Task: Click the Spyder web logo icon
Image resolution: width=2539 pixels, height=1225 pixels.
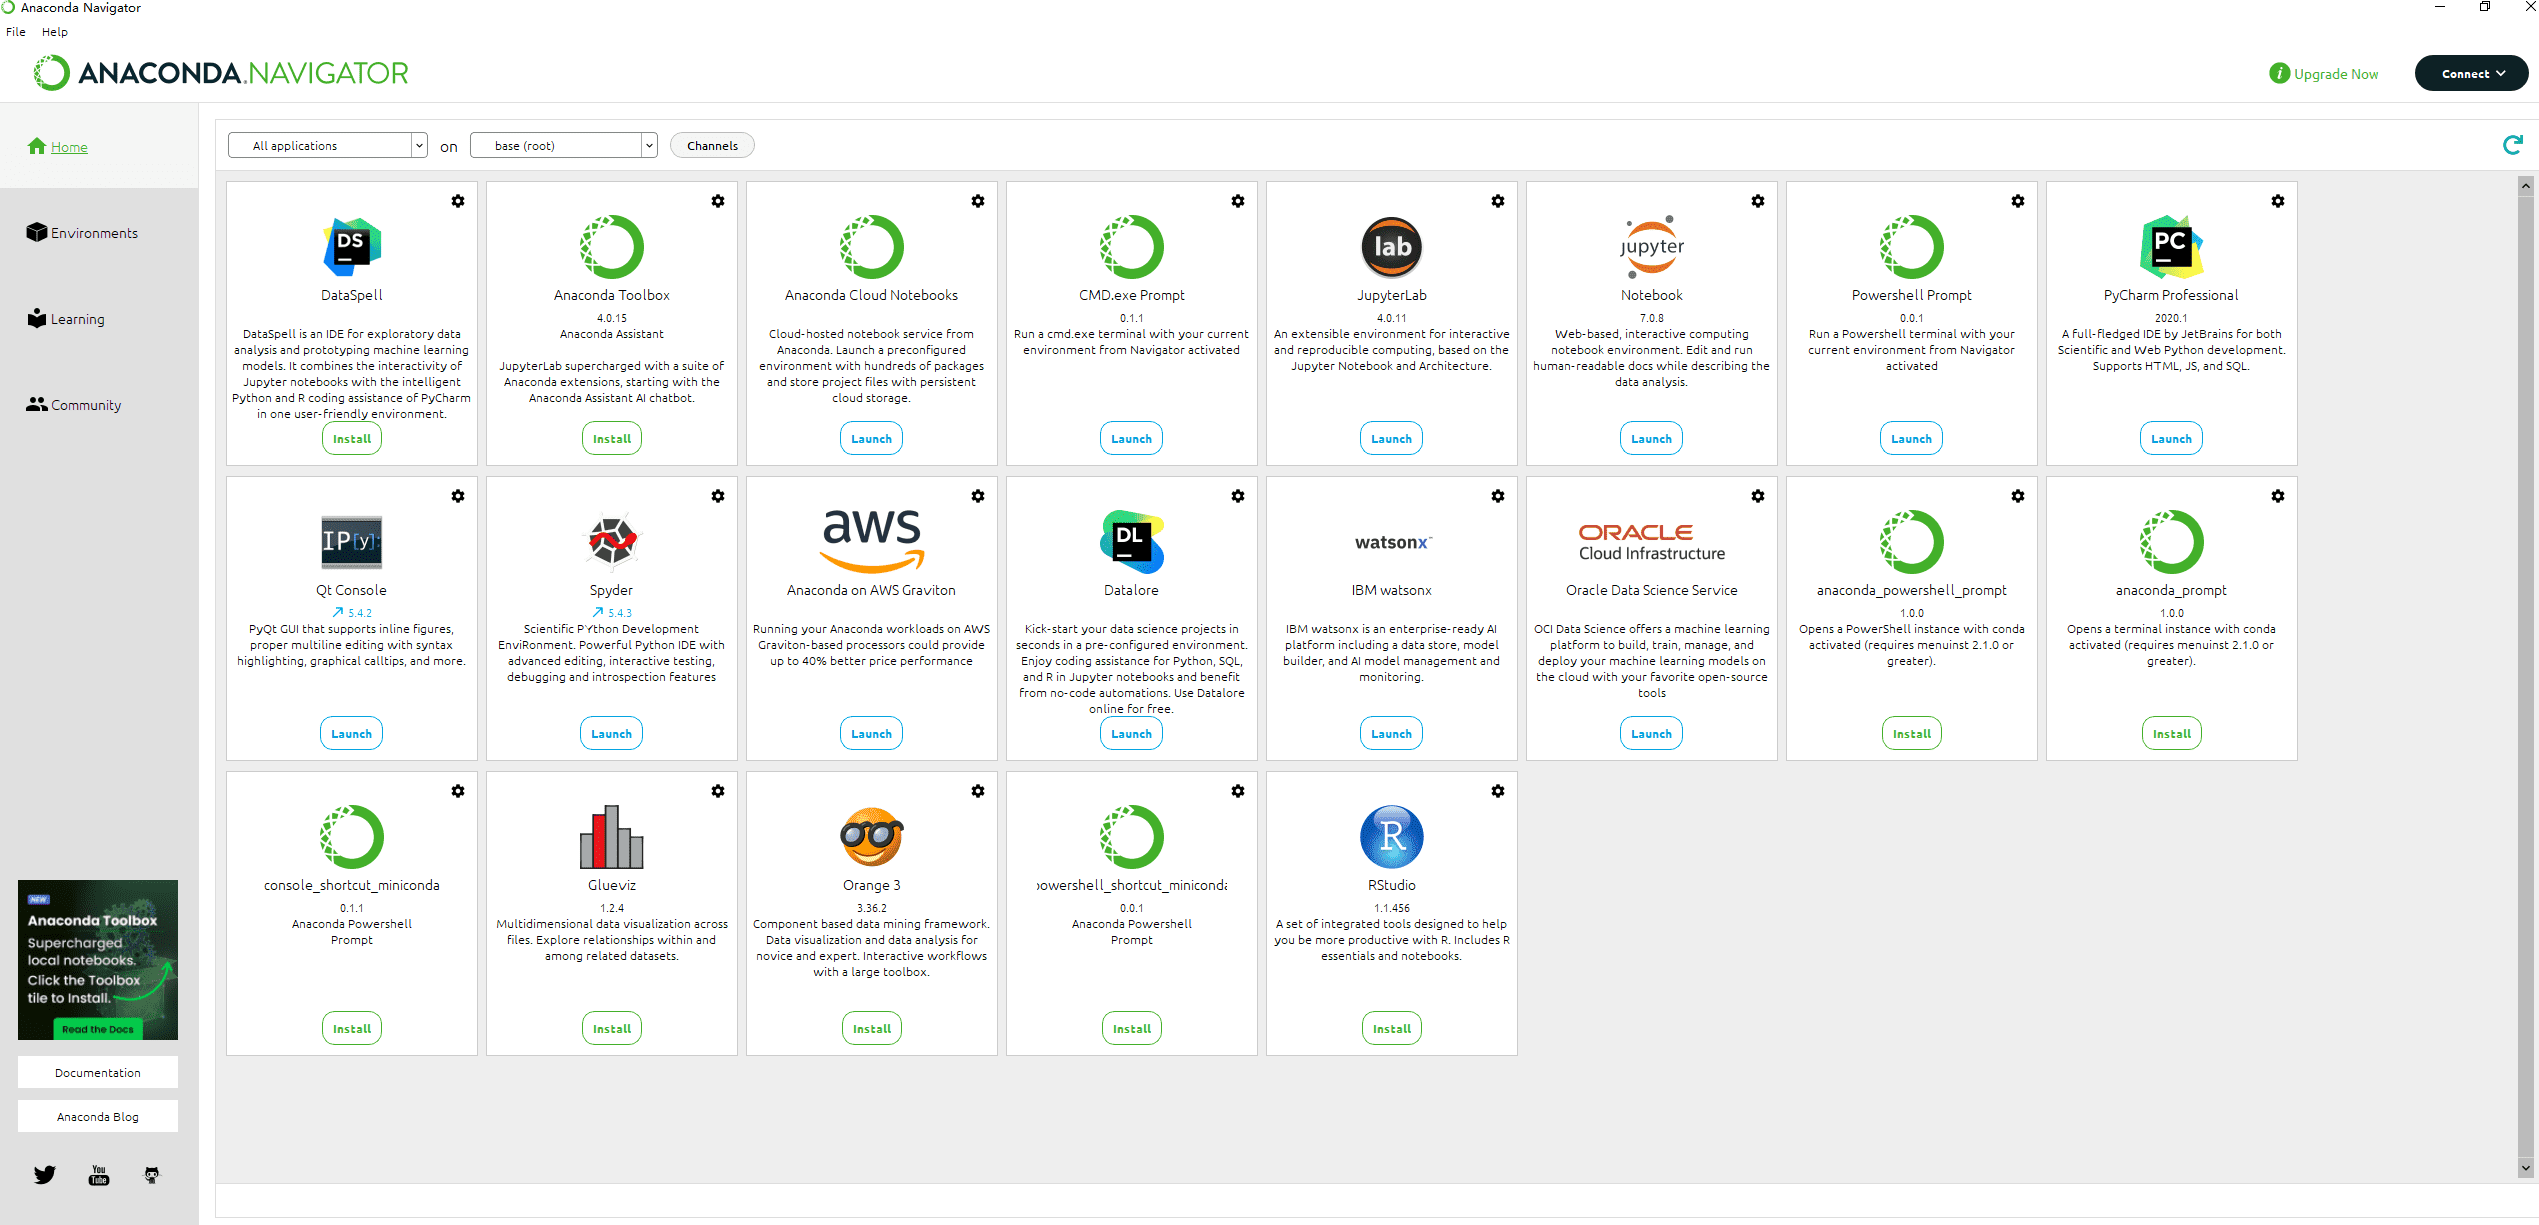Action: pyautogui.click(x=612, y=541)
